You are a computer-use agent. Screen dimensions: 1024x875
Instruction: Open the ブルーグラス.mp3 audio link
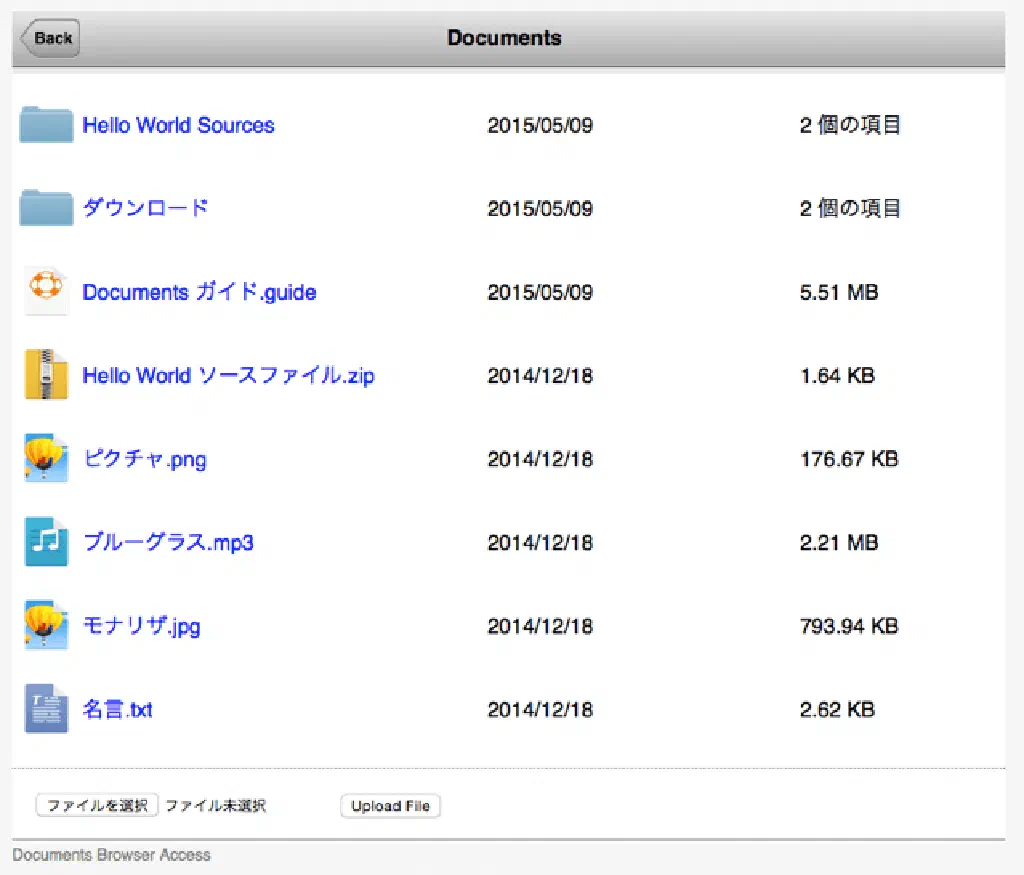click(168, 542)
